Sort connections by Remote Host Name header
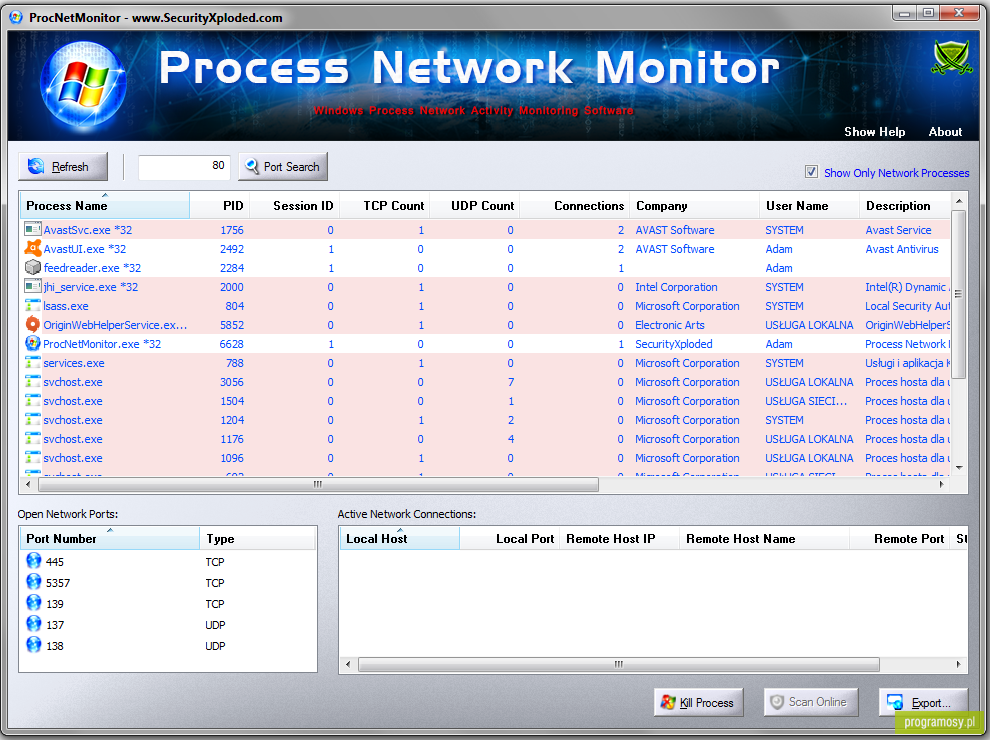This screenshot has height=740, width=990. click(x=765, y=538)
